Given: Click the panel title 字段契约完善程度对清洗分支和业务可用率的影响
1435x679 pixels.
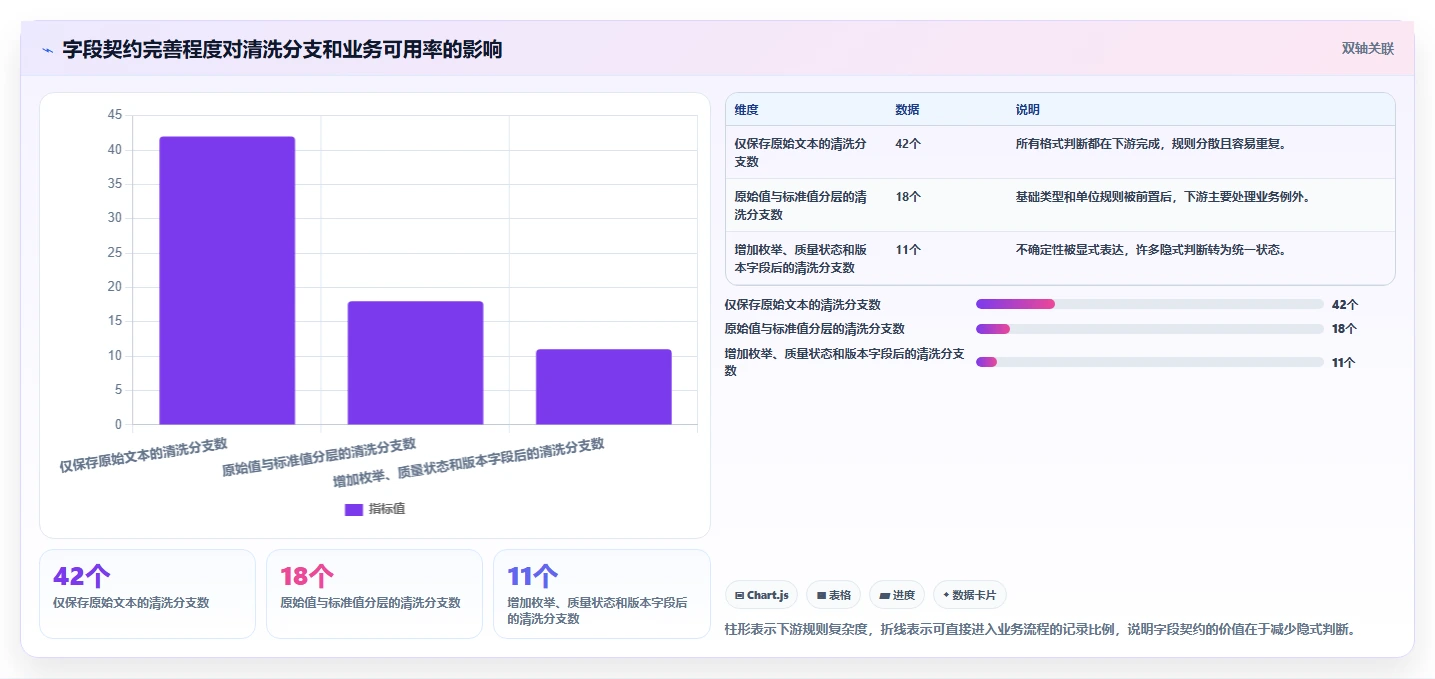Looking at the screenshot, I should (282, 49).
